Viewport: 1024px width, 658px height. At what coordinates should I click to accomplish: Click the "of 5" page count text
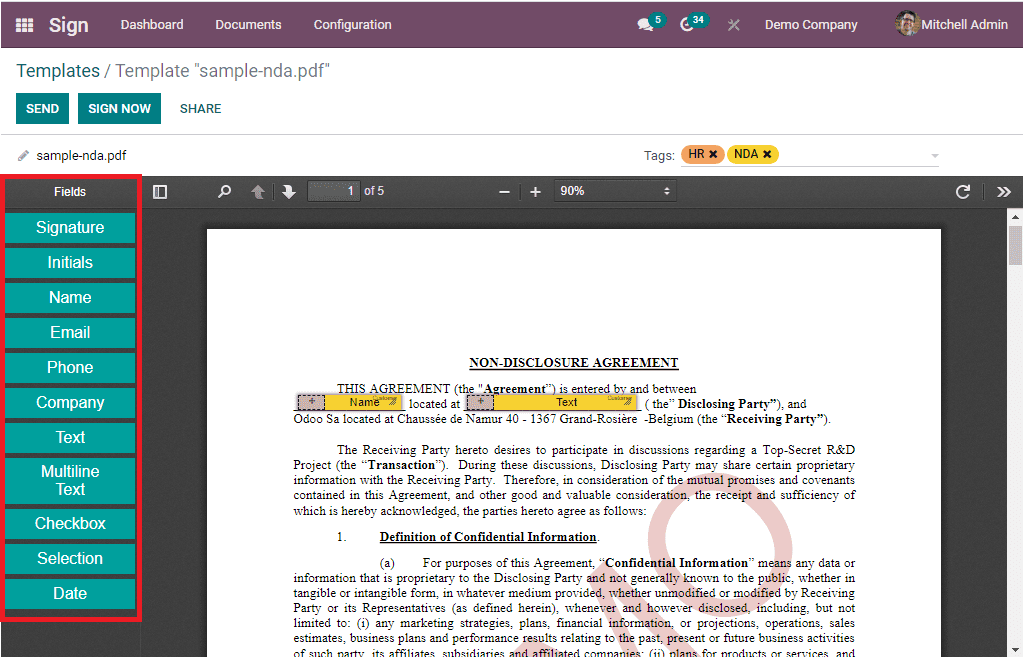(374, 191)
